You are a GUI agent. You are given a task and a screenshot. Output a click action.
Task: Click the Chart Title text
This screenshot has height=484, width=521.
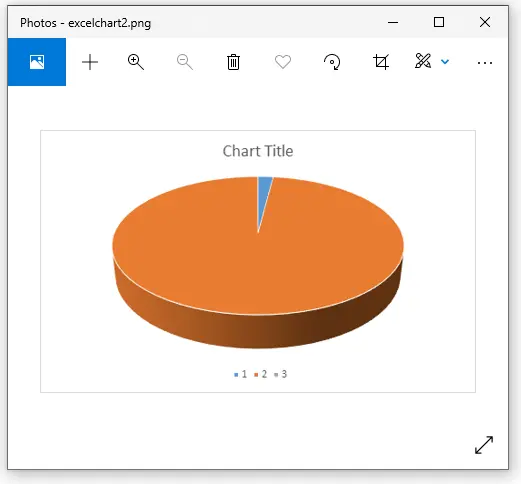pyautogui.click(x=258, y=151)
